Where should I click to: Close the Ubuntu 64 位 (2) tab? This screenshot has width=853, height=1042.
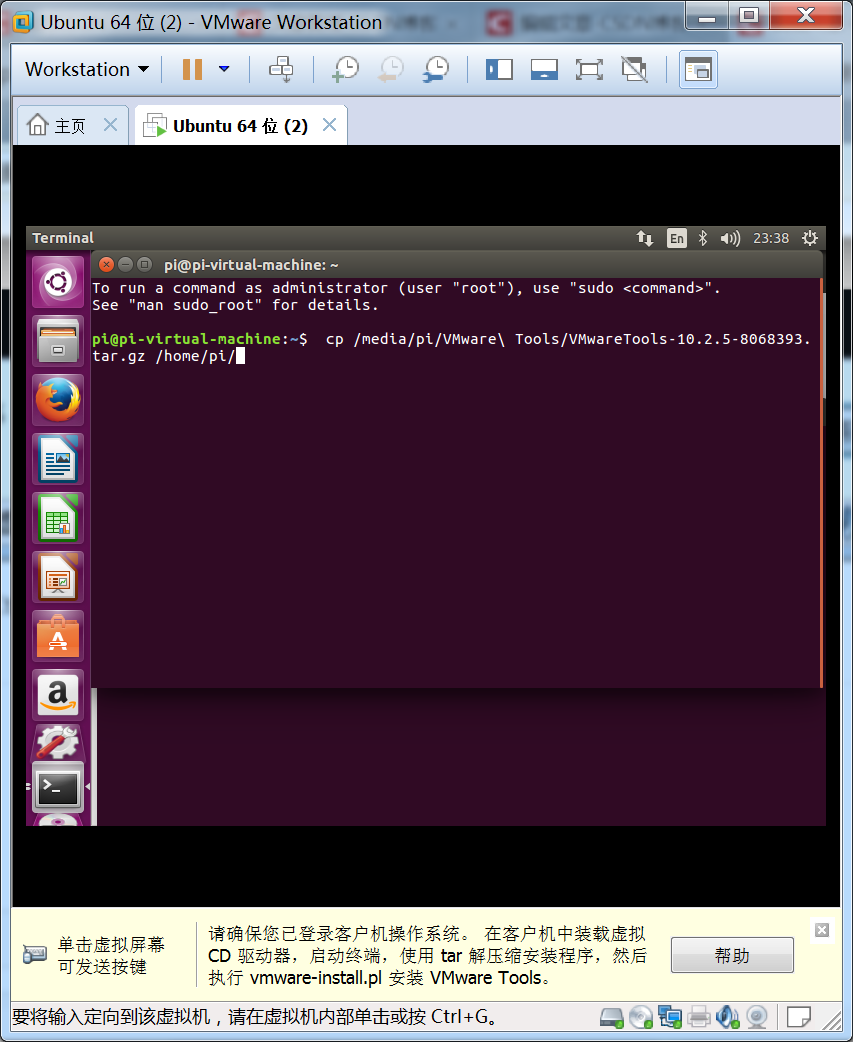point(330,125)
